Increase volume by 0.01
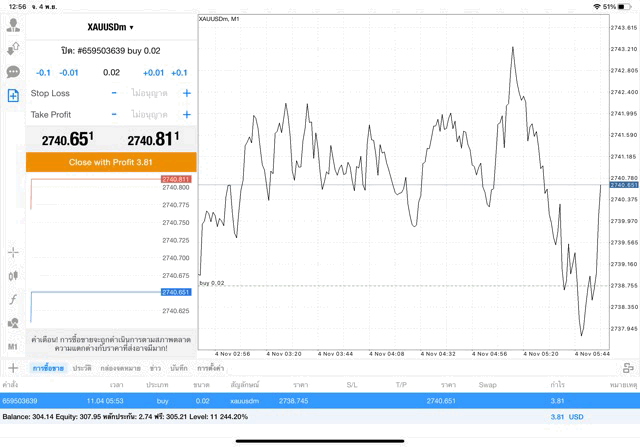640x447 pixels. click(153, 73)
